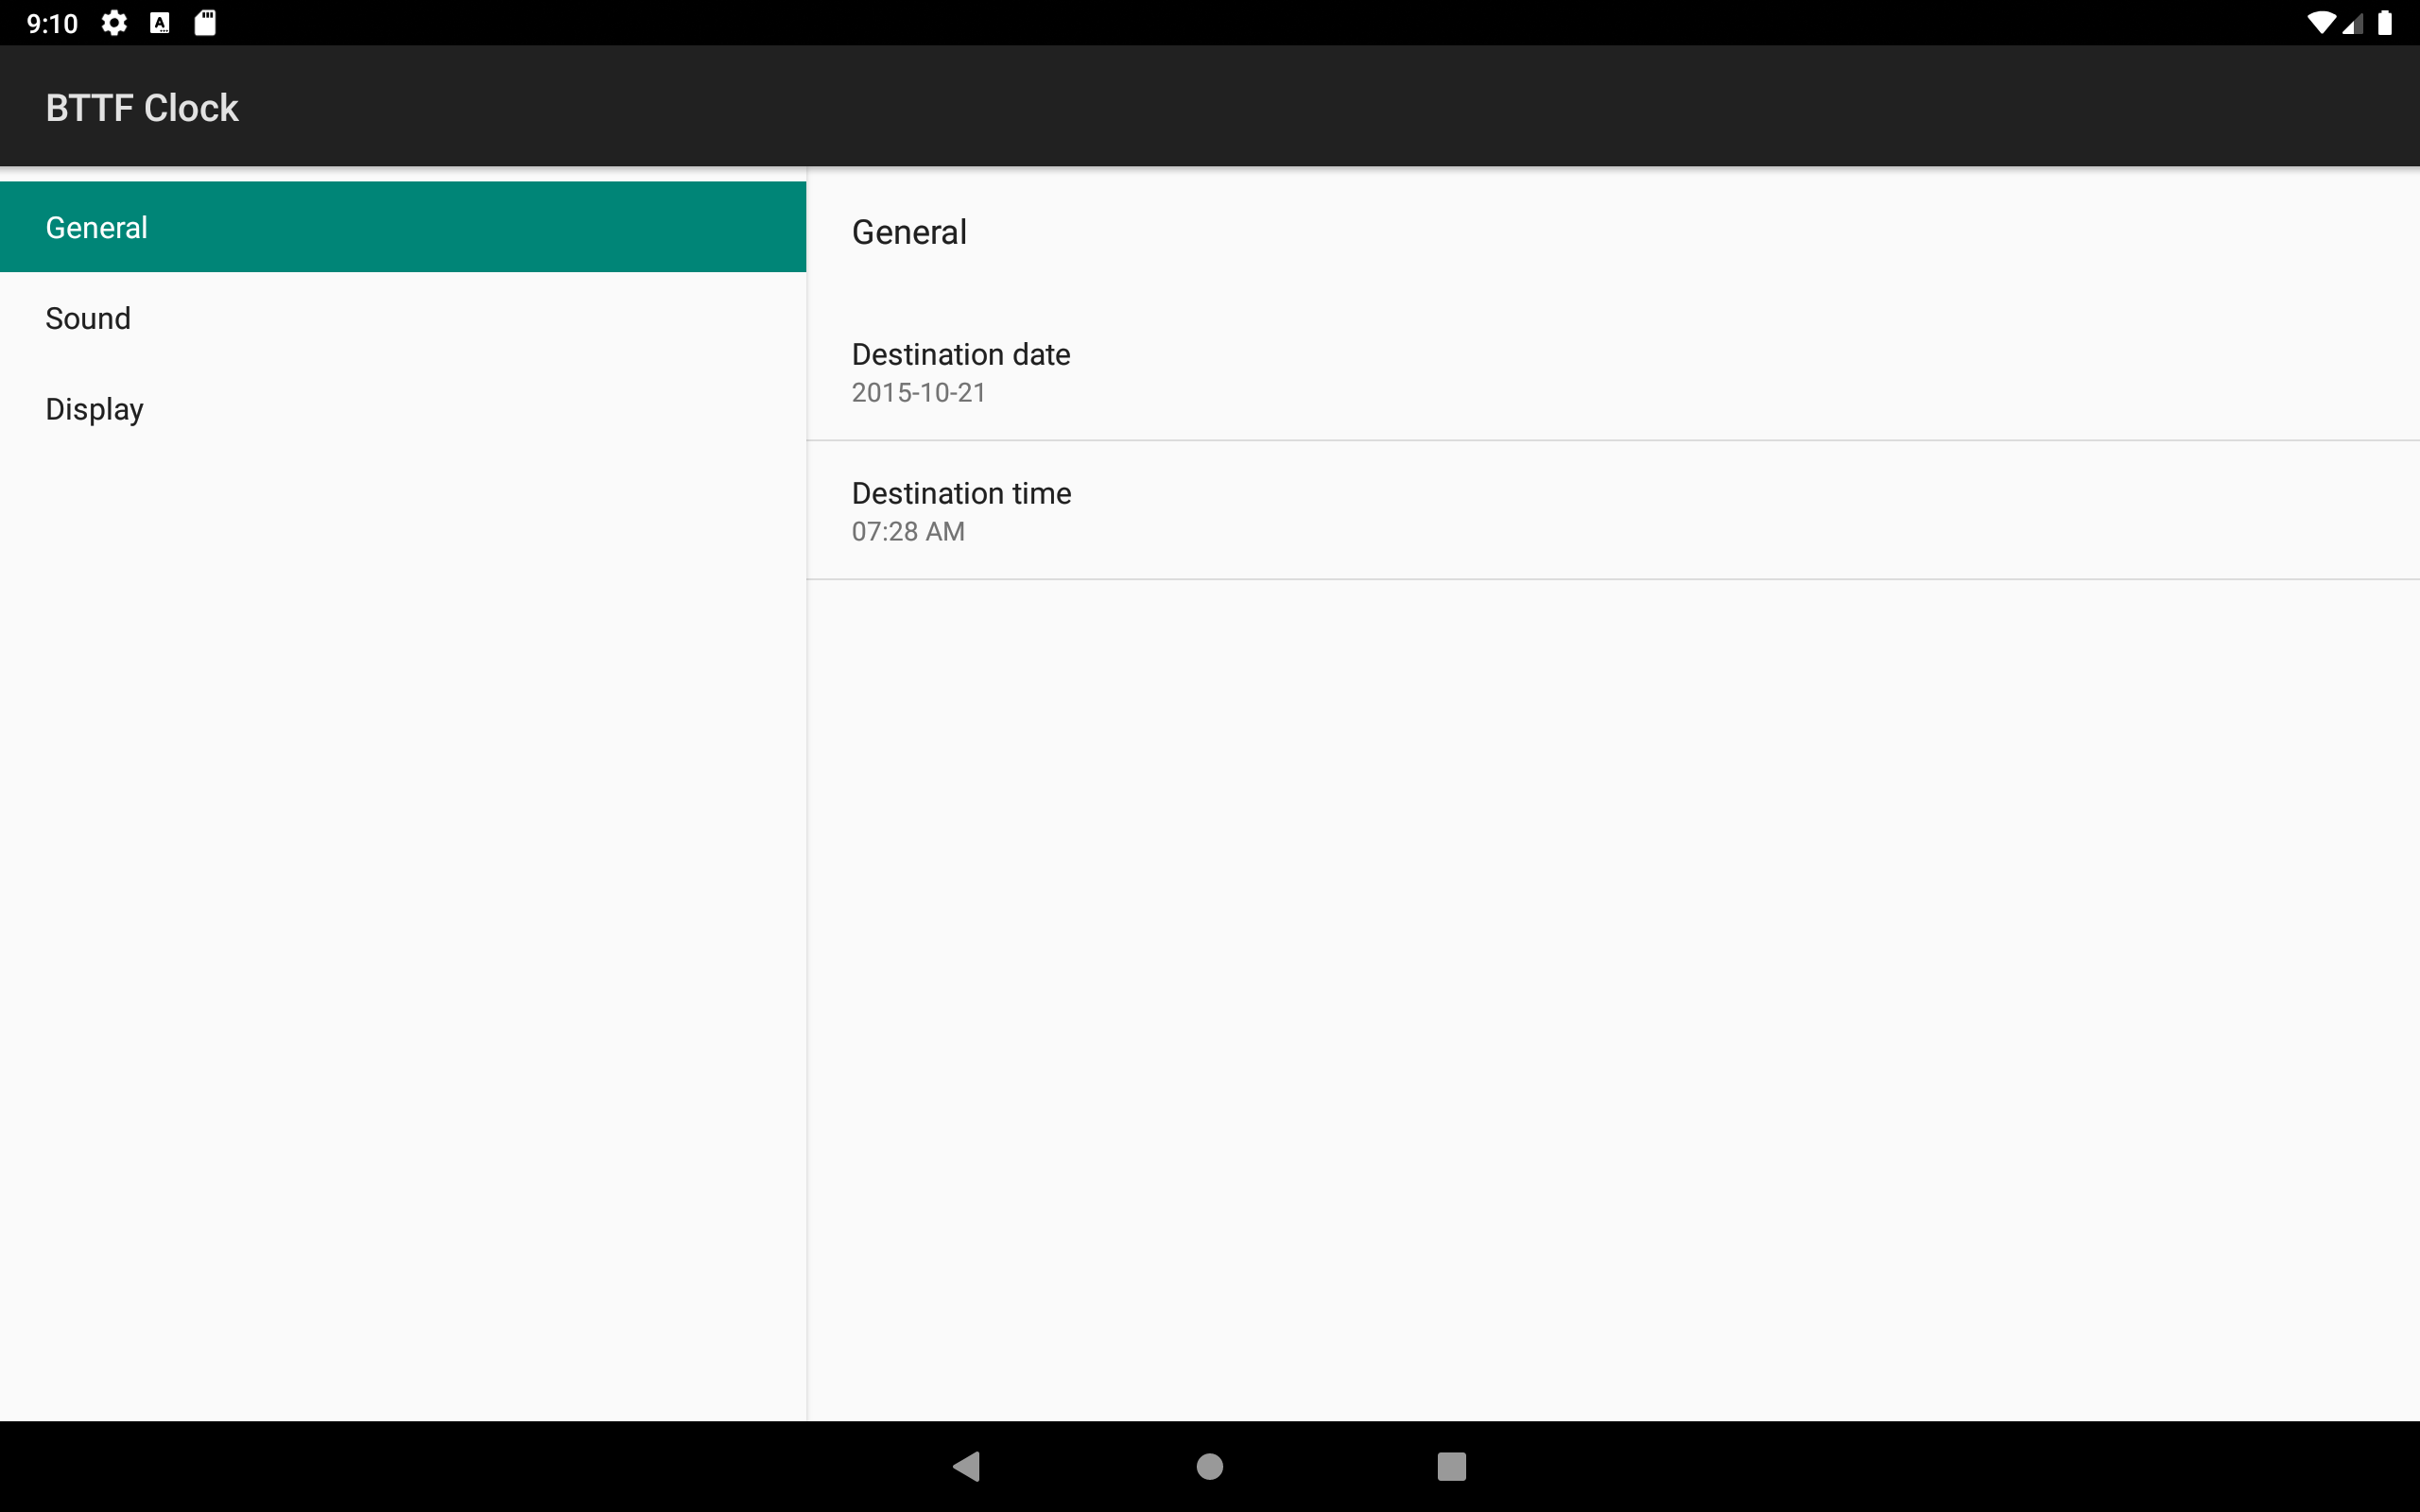Select the General settings category
2420x1512 pixels.
[403, 227]
